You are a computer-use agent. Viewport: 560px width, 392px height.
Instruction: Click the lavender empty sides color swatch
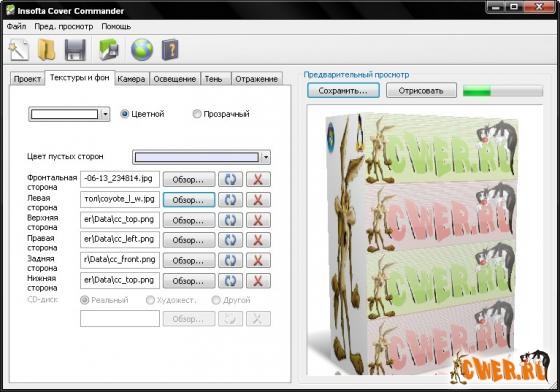[197, 157]
